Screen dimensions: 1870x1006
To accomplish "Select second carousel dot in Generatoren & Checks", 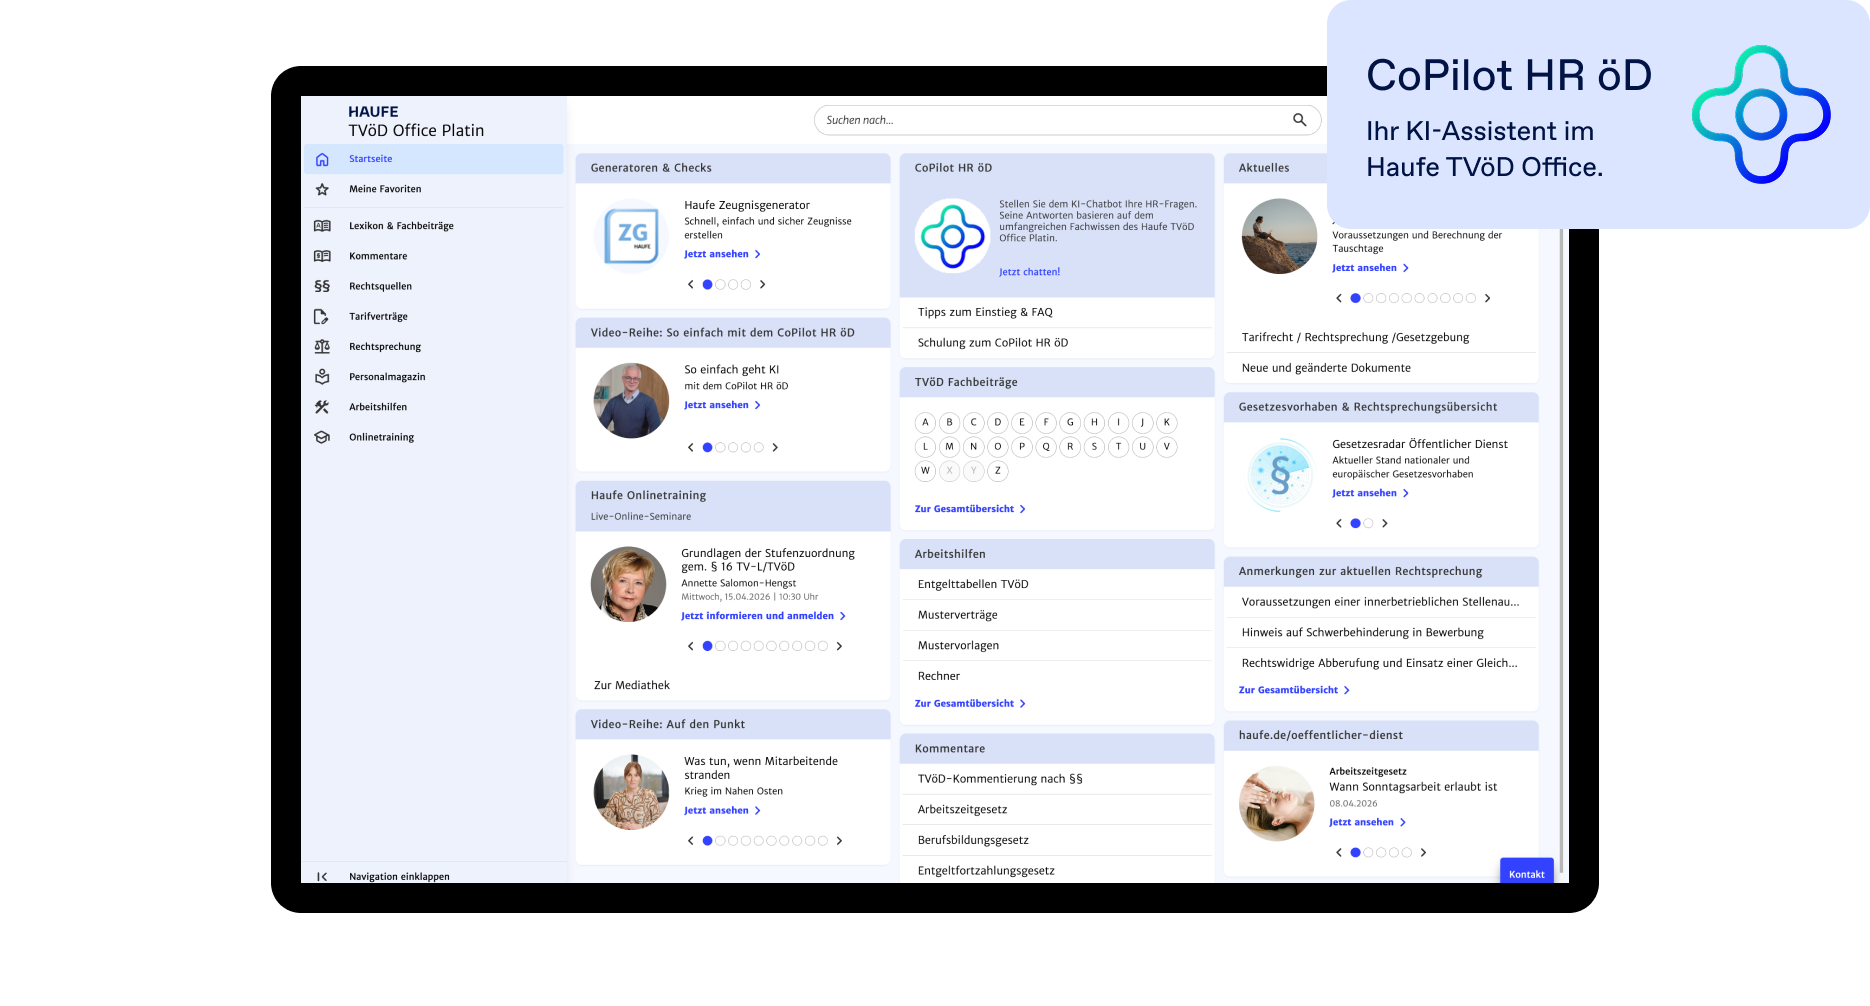I will (x=720, y=285).
